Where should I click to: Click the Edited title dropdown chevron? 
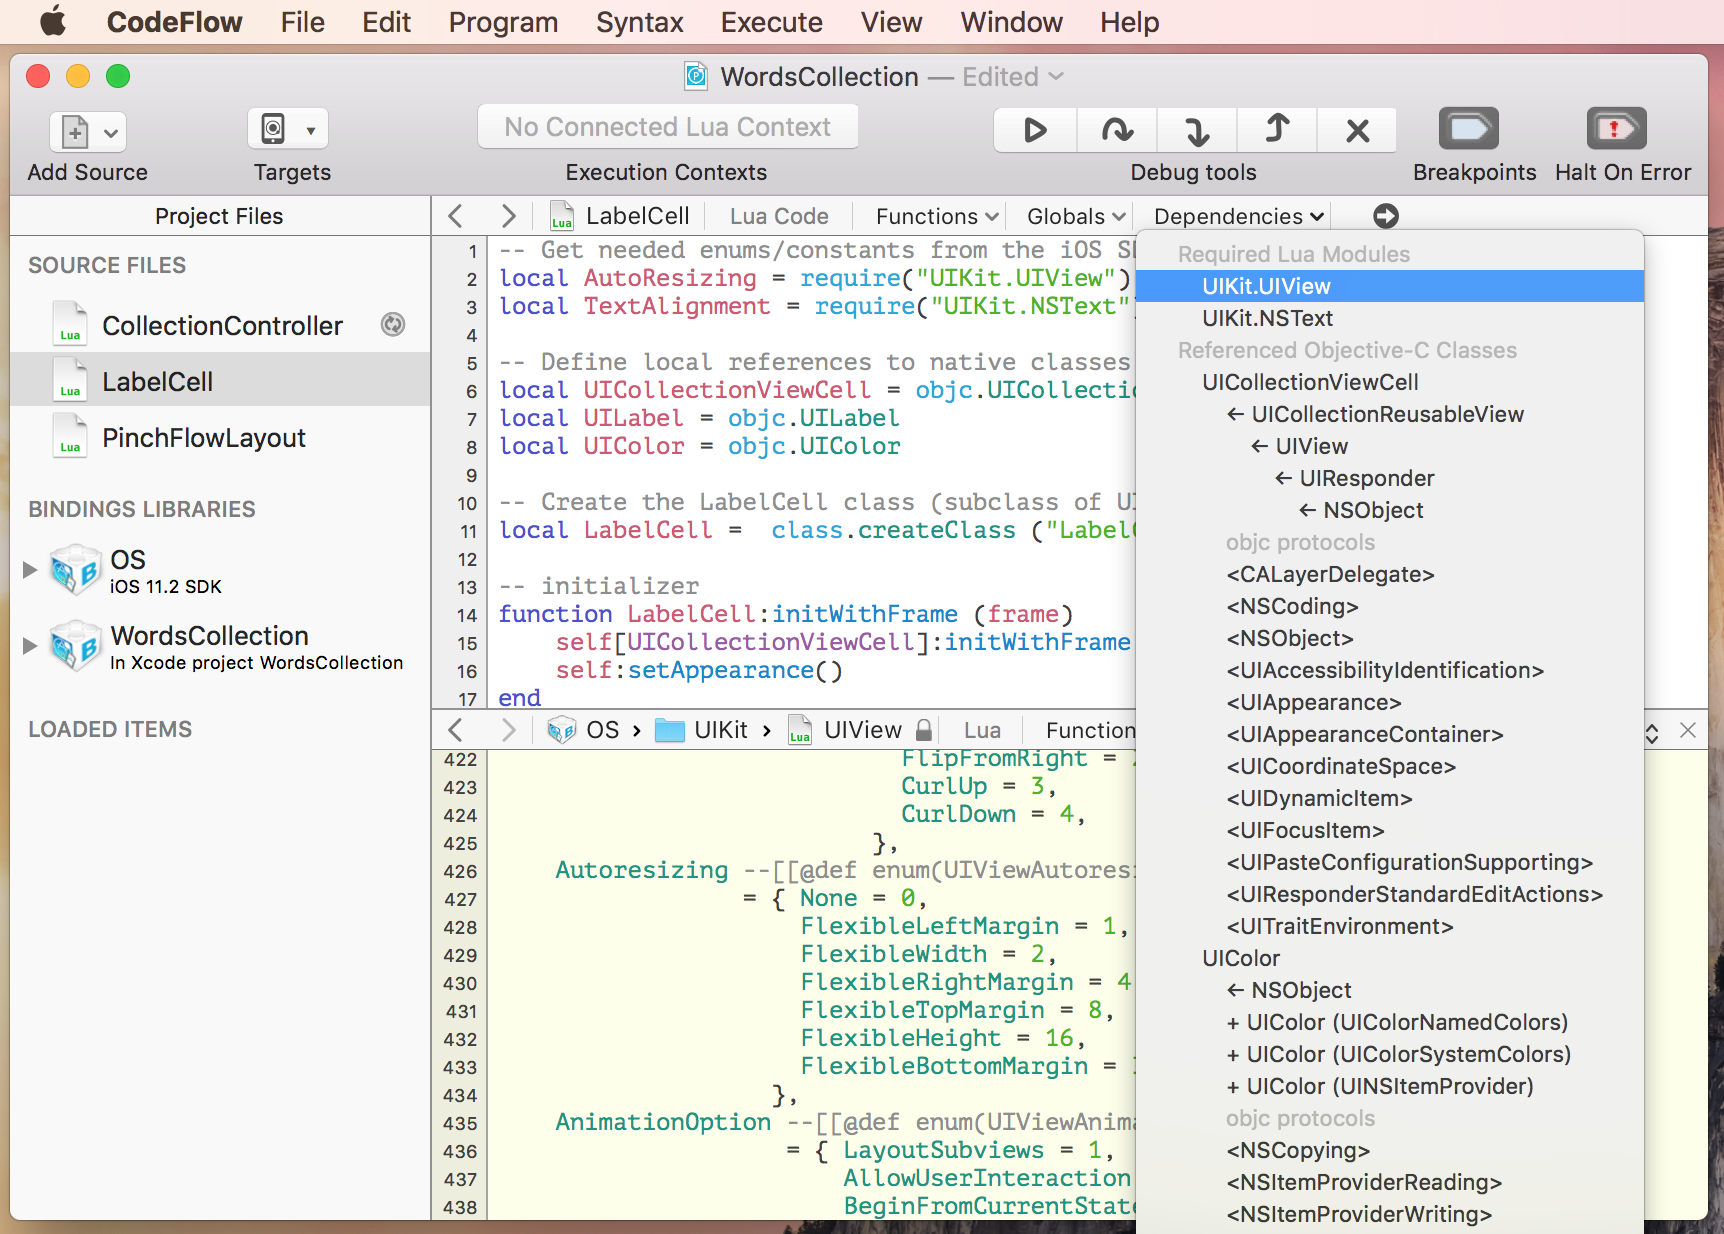[1057, 77]
